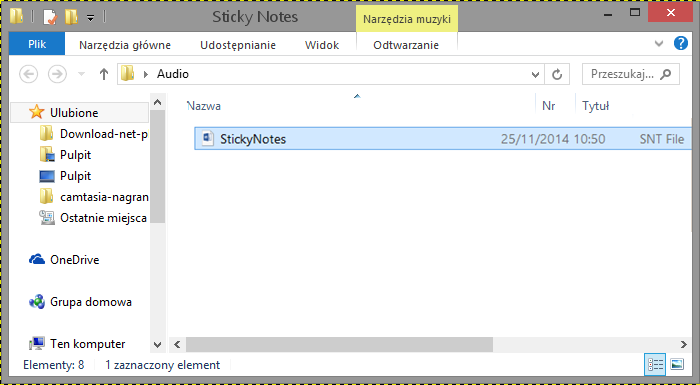Viewport: 700px width, 385px height.
Task: Open the Customize Quick Access Toolbar dropdown
Action: [x=90, y=18]
